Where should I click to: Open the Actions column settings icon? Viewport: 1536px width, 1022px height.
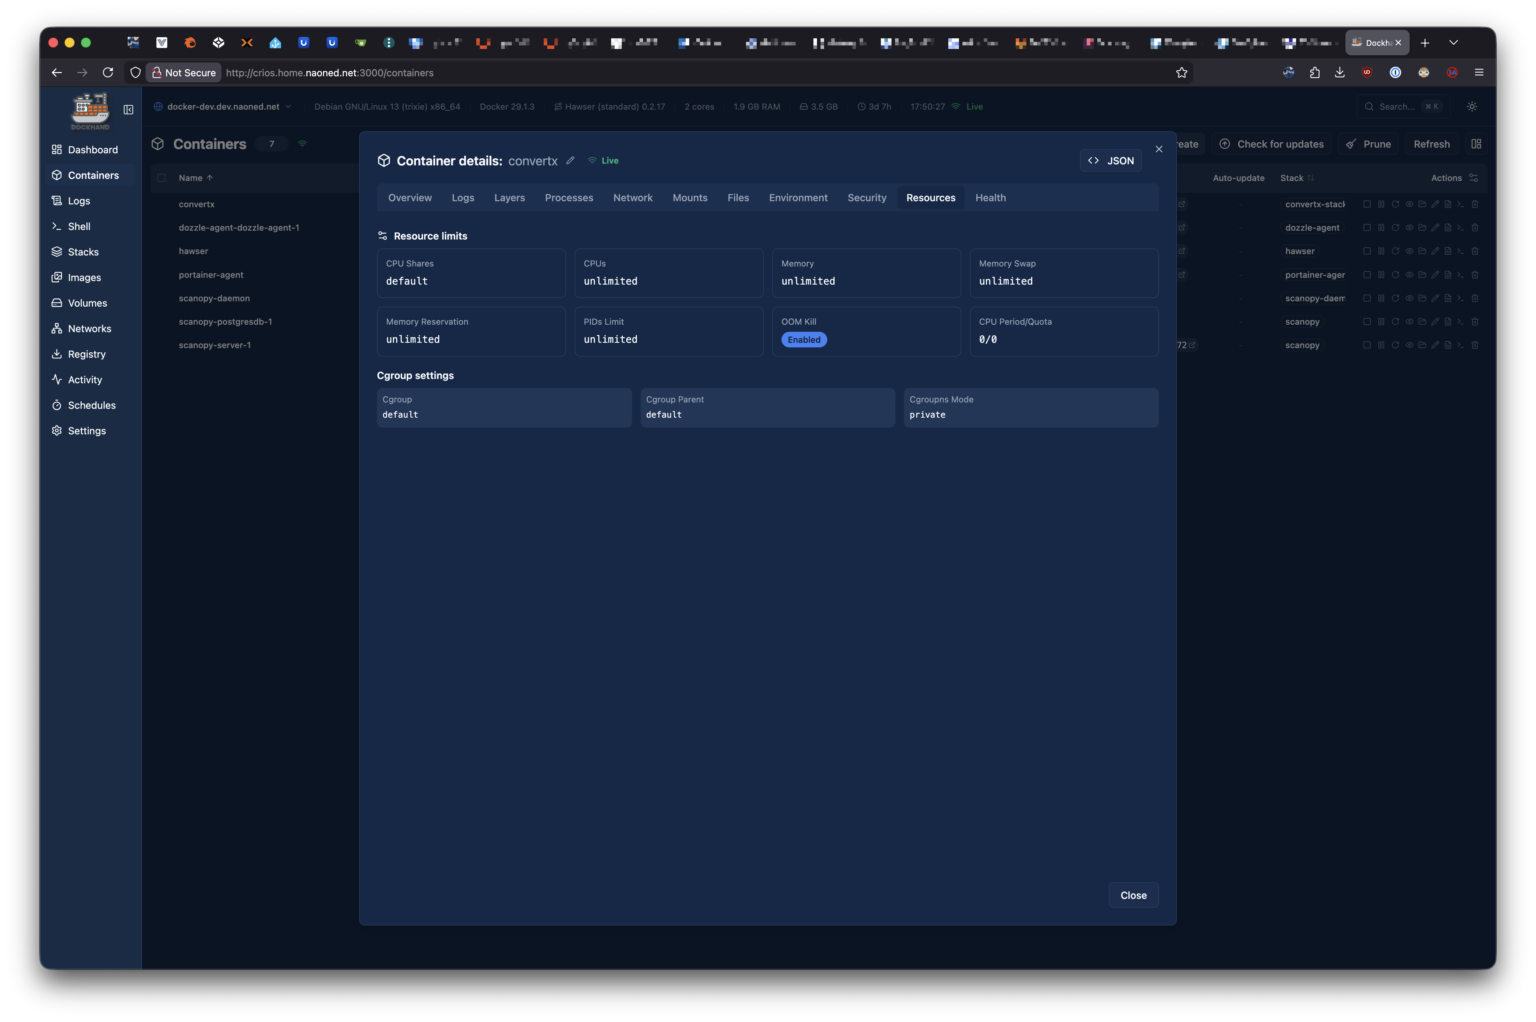point(1473,178)
